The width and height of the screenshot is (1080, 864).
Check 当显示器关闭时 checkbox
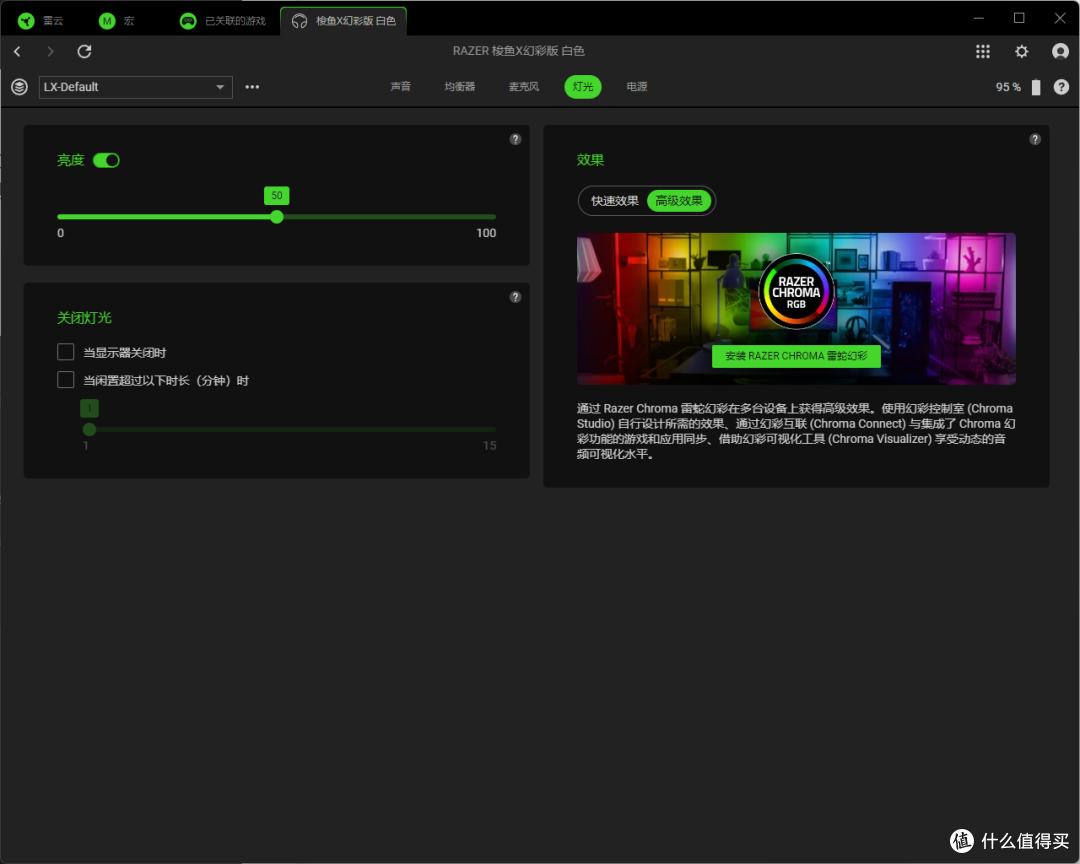click(x=65, y=352)
